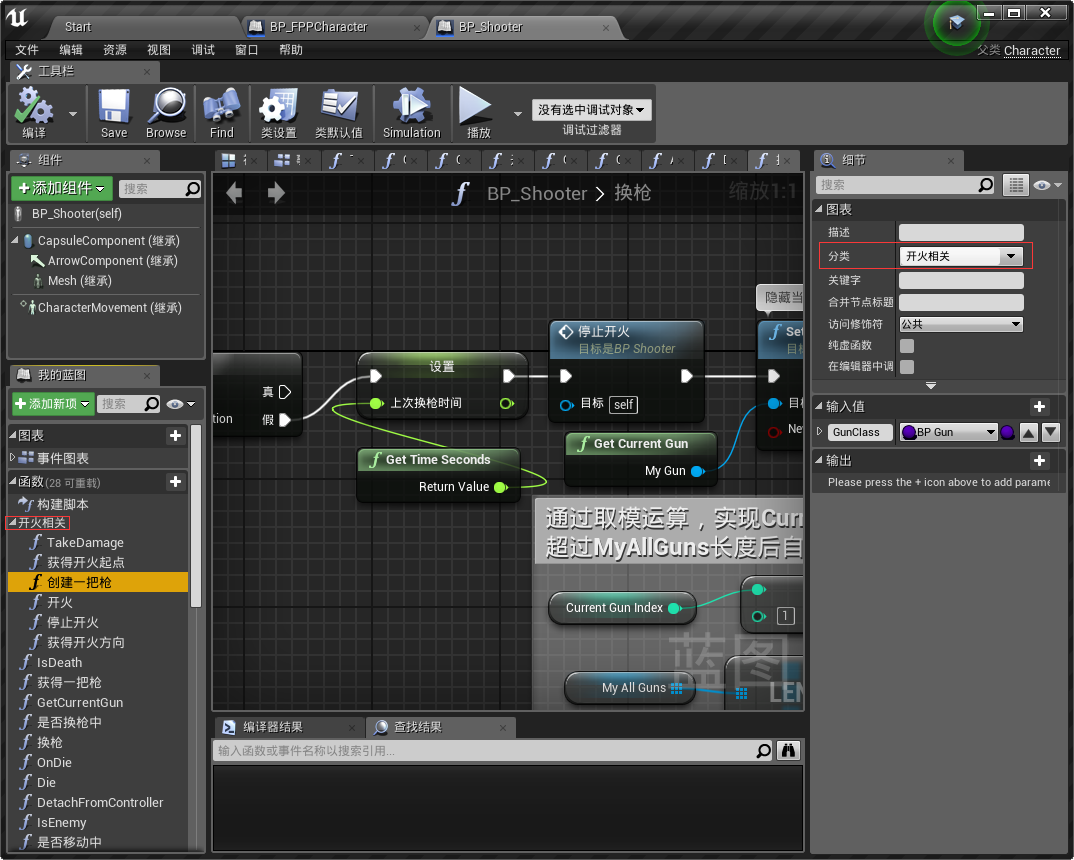Expand GunClass input row arrow
This screenshot has height=860, width=1074.
[819, 432]
